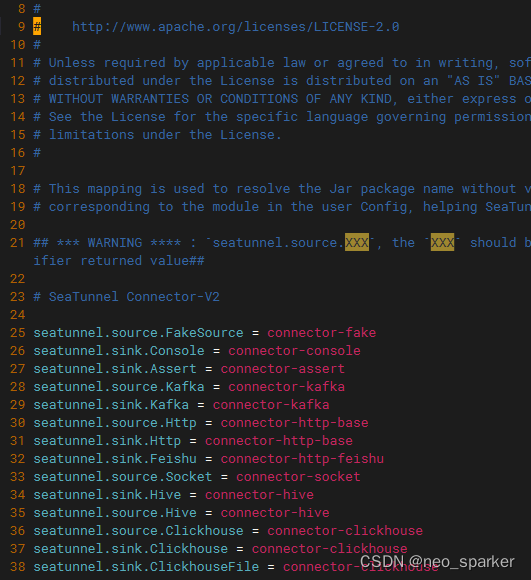Click the first highlighted XXX search match

coord(357,242)
